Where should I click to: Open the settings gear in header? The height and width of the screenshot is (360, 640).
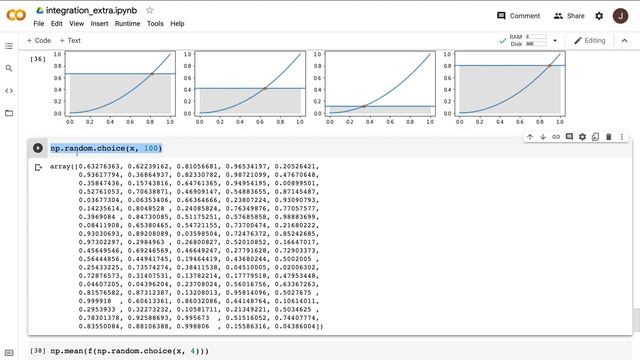(599, 16)
